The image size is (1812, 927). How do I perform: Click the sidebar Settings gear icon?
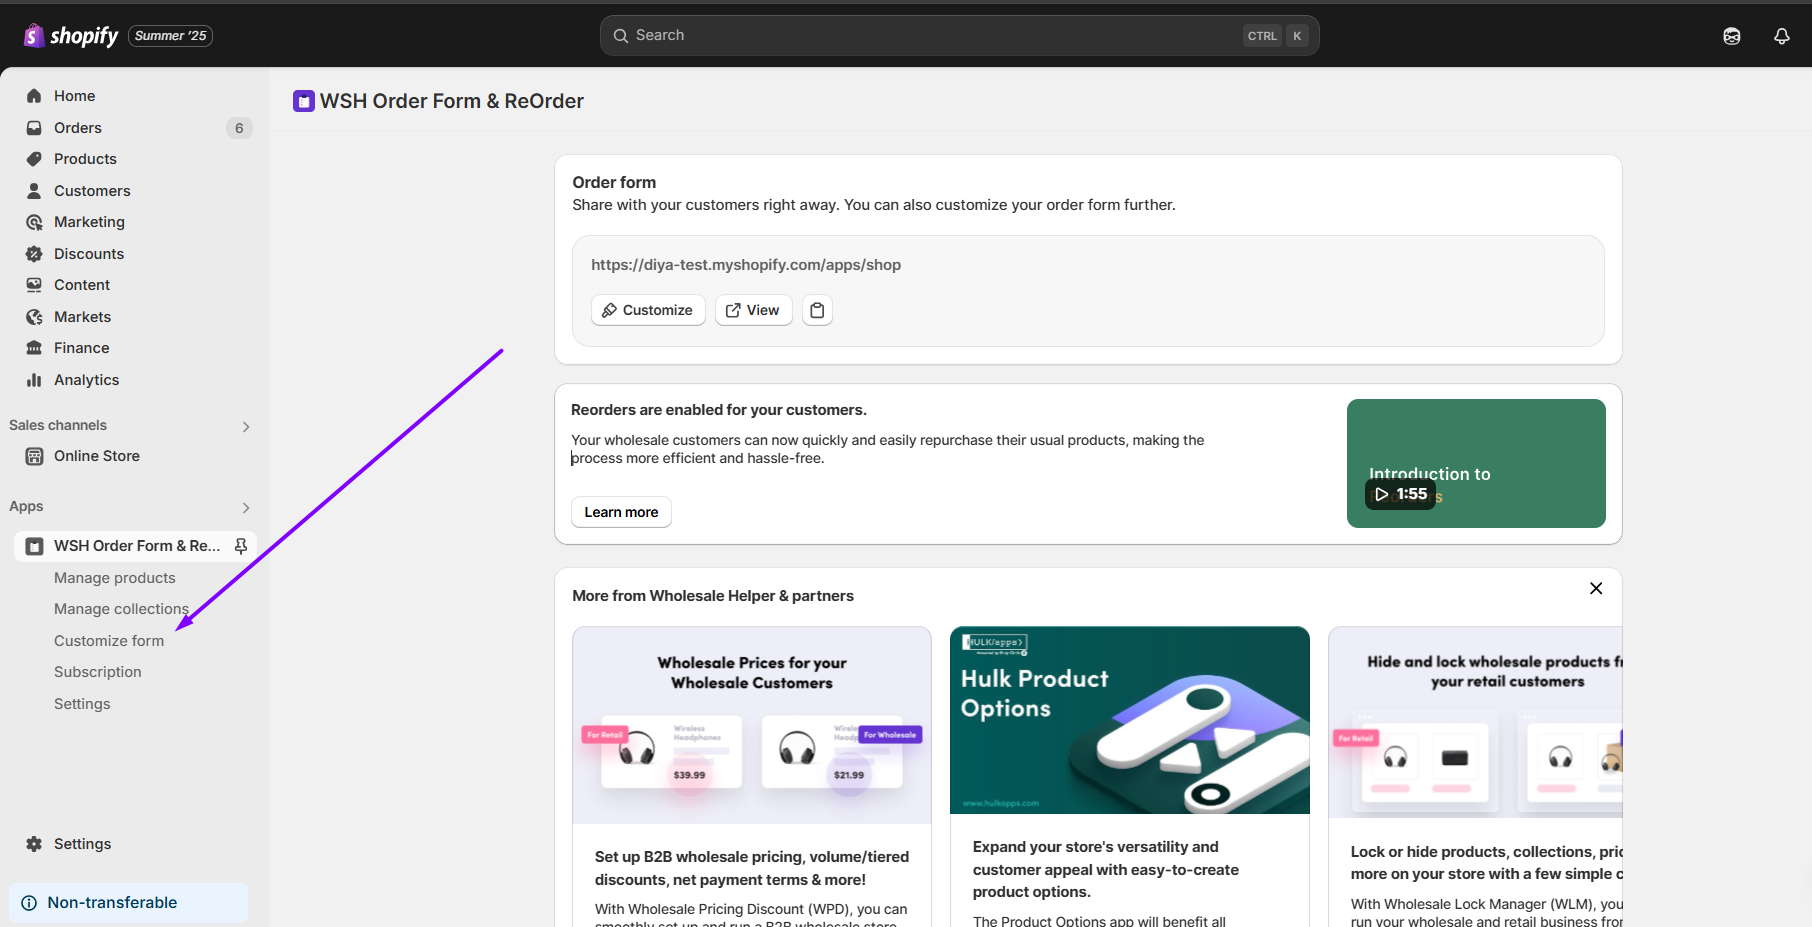pos(34,844)
